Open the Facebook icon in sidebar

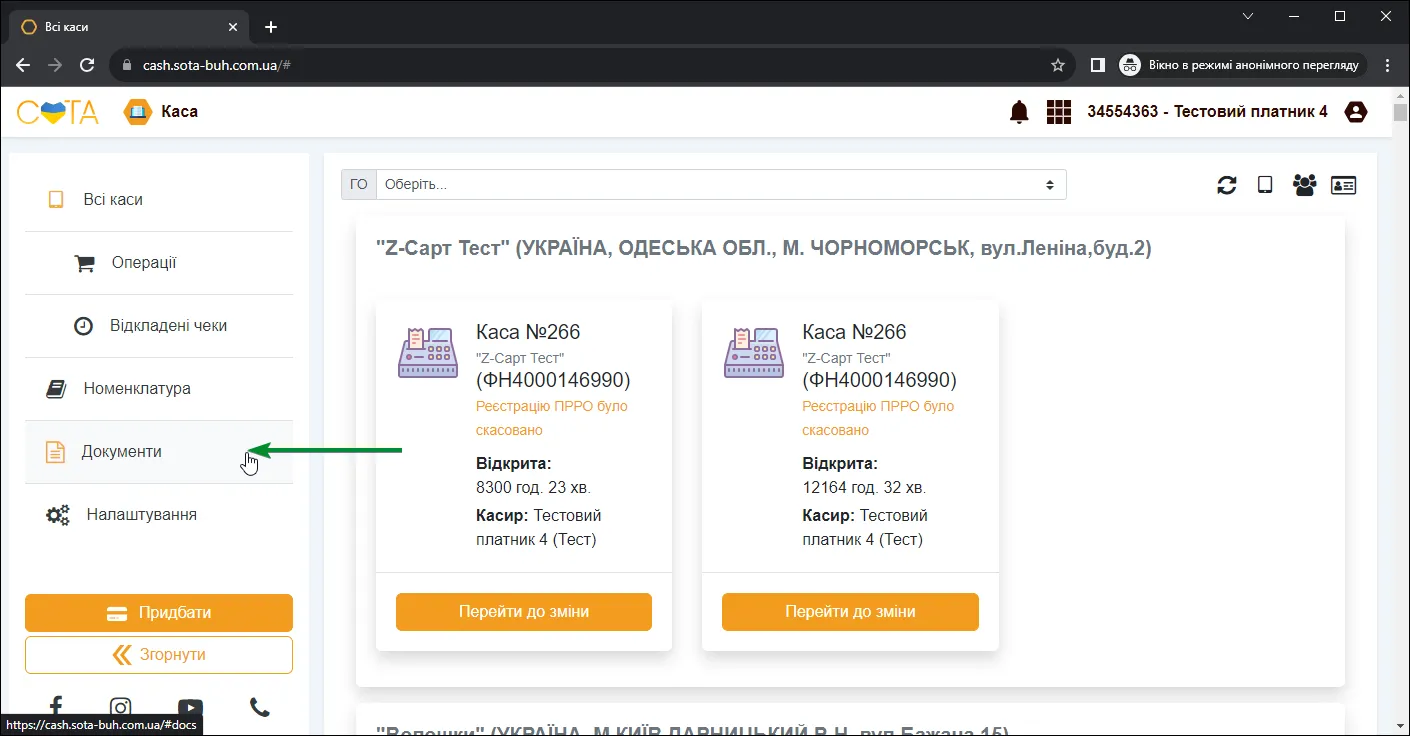(x=56, y=708)
